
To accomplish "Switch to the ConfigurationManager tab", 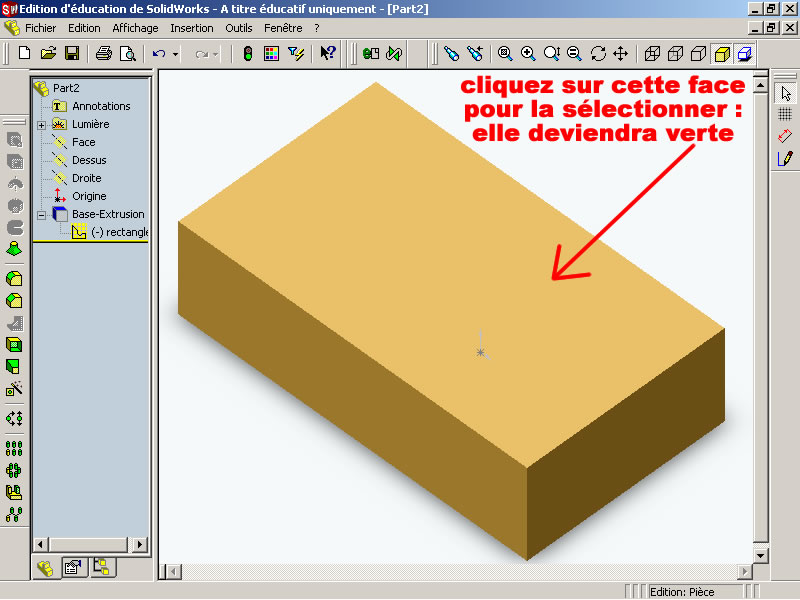I will tap(102, 567).
